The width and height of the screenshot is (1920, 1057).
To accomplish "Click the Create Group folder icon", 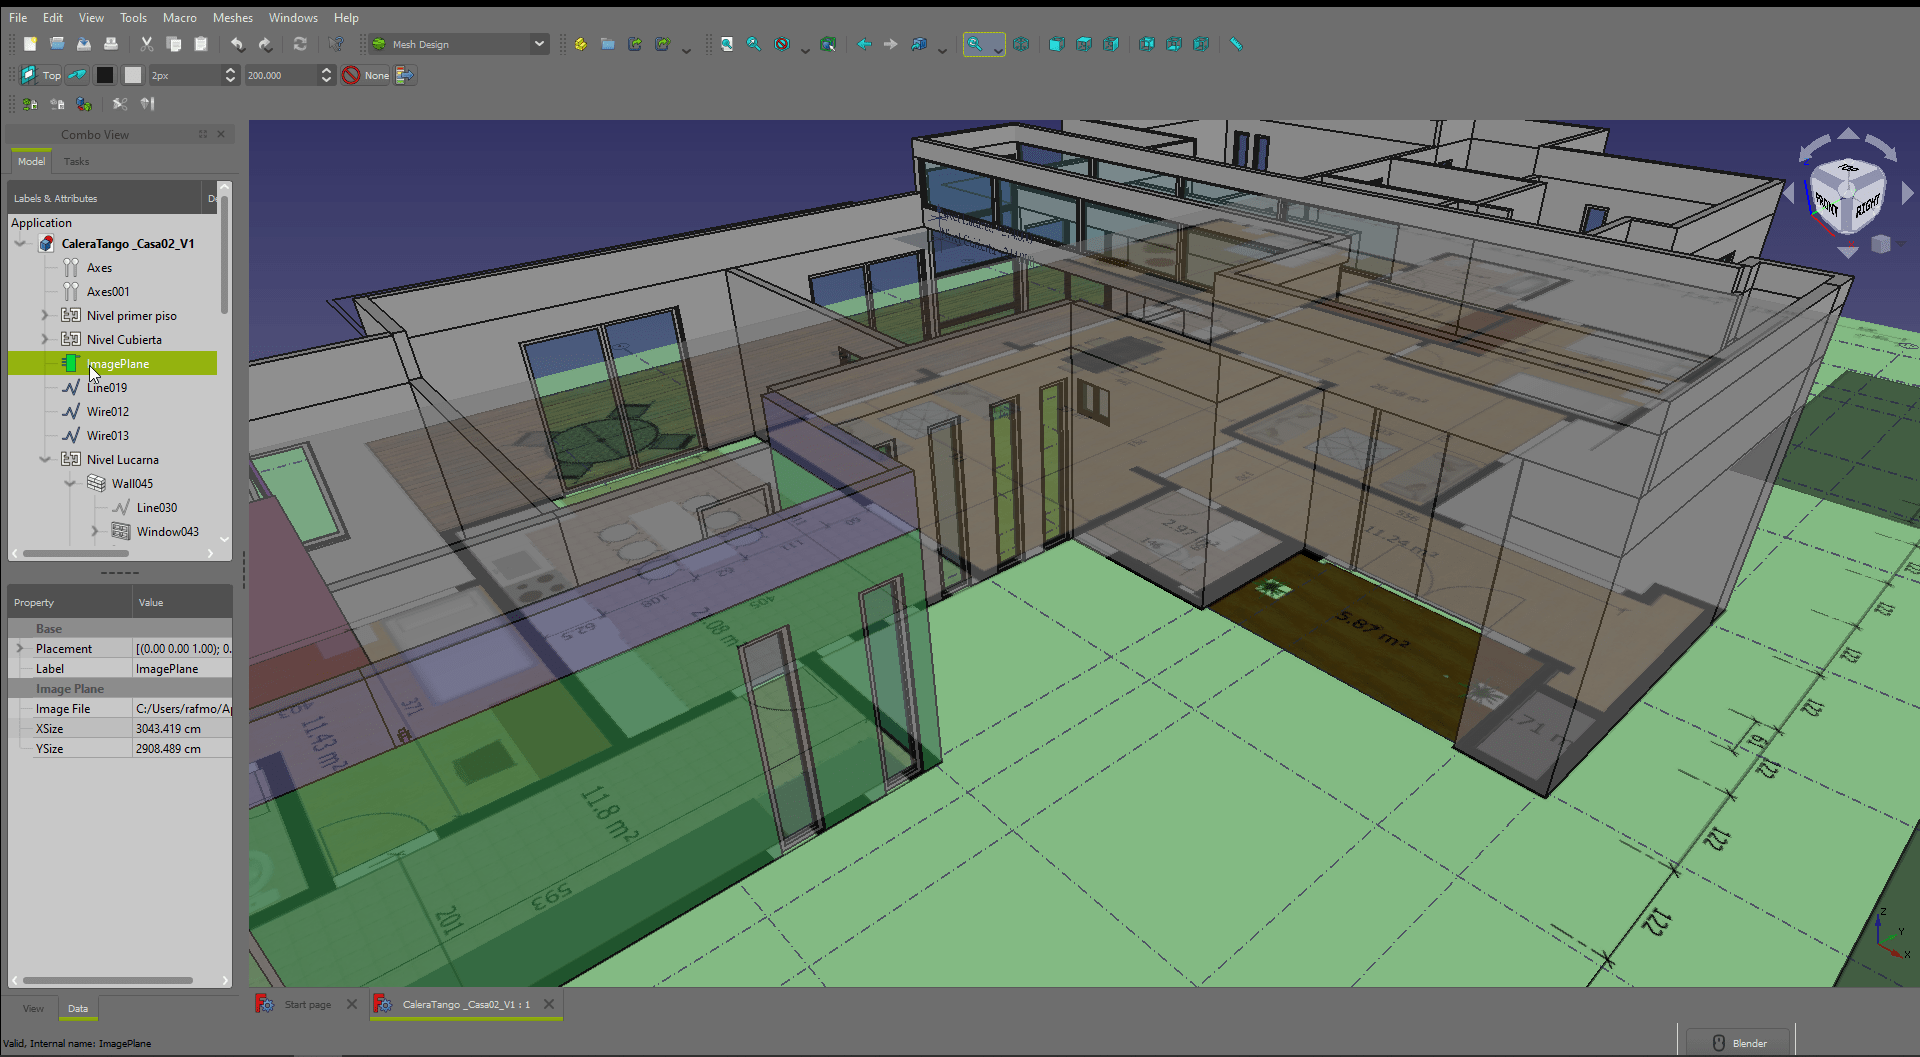I will point(608,44).
